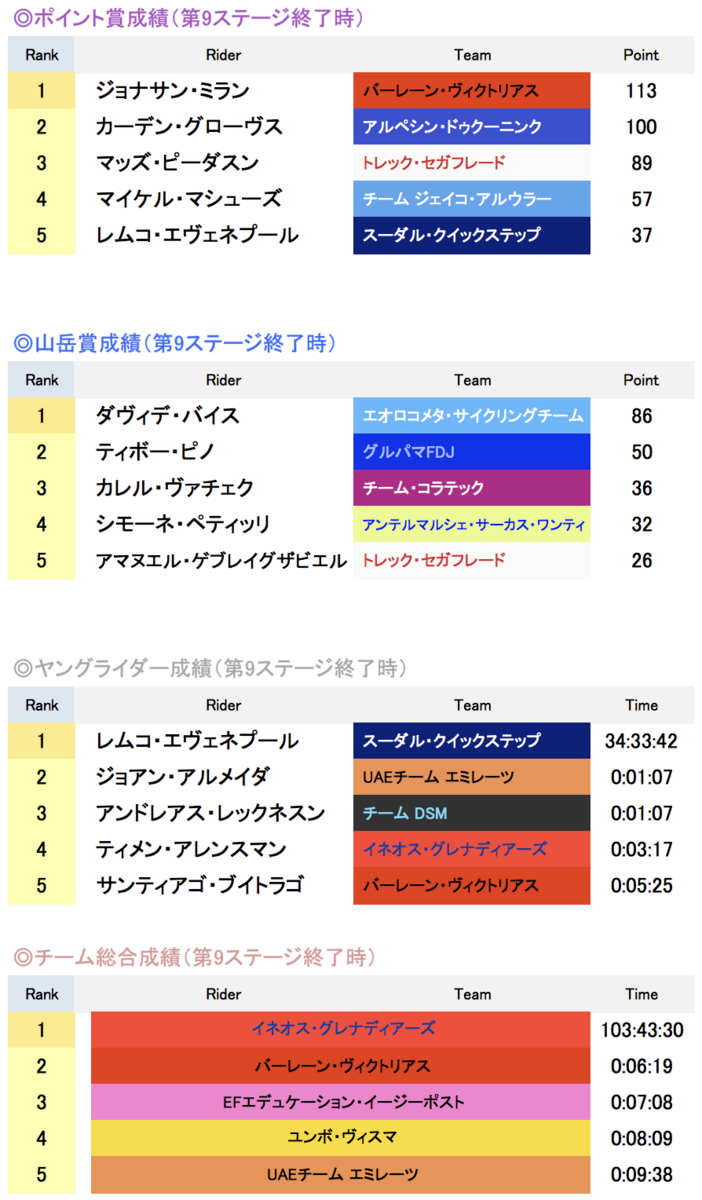Image resolution: width=702 pixels, height=1200 pixels.
Task: Click team cell チーム・コラテック
Action: point(472,488)
